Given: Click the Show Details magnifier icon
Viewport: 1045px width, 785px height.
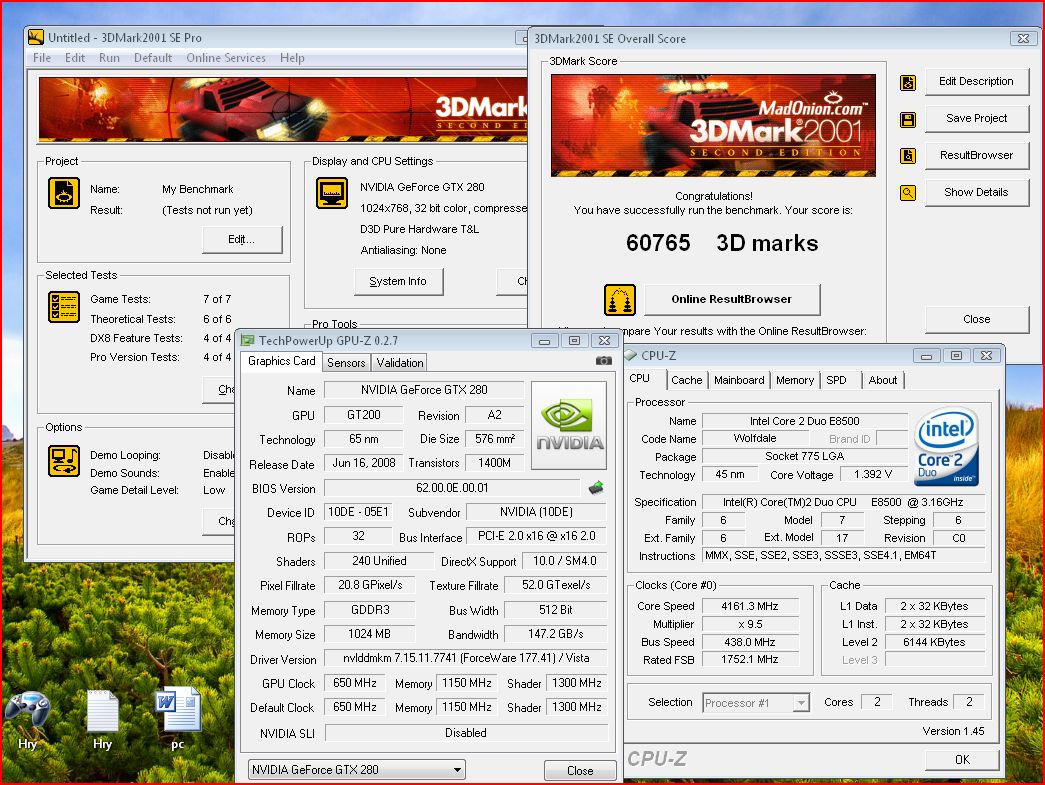Looking at the screenshot, I should 908,193.
